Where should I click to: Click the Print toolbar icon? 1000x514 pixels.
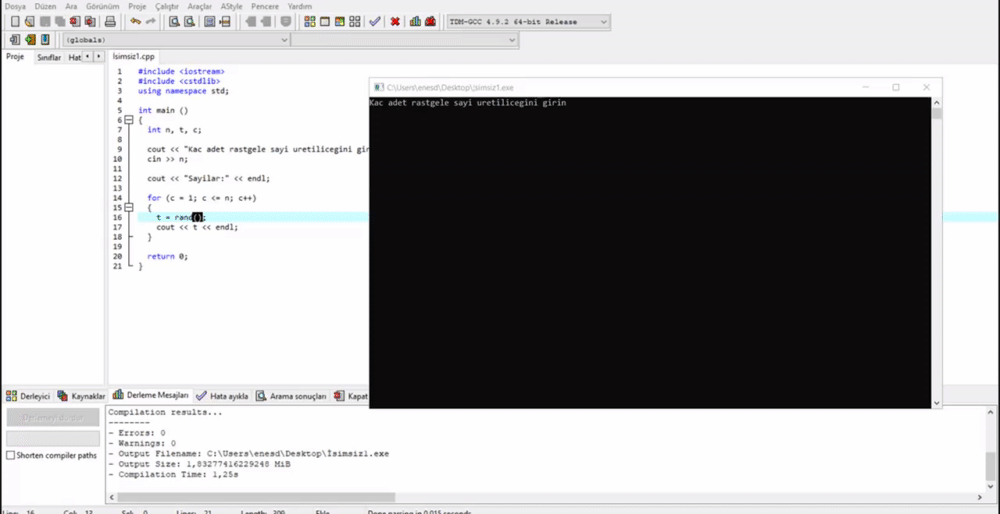coord(110,22)
